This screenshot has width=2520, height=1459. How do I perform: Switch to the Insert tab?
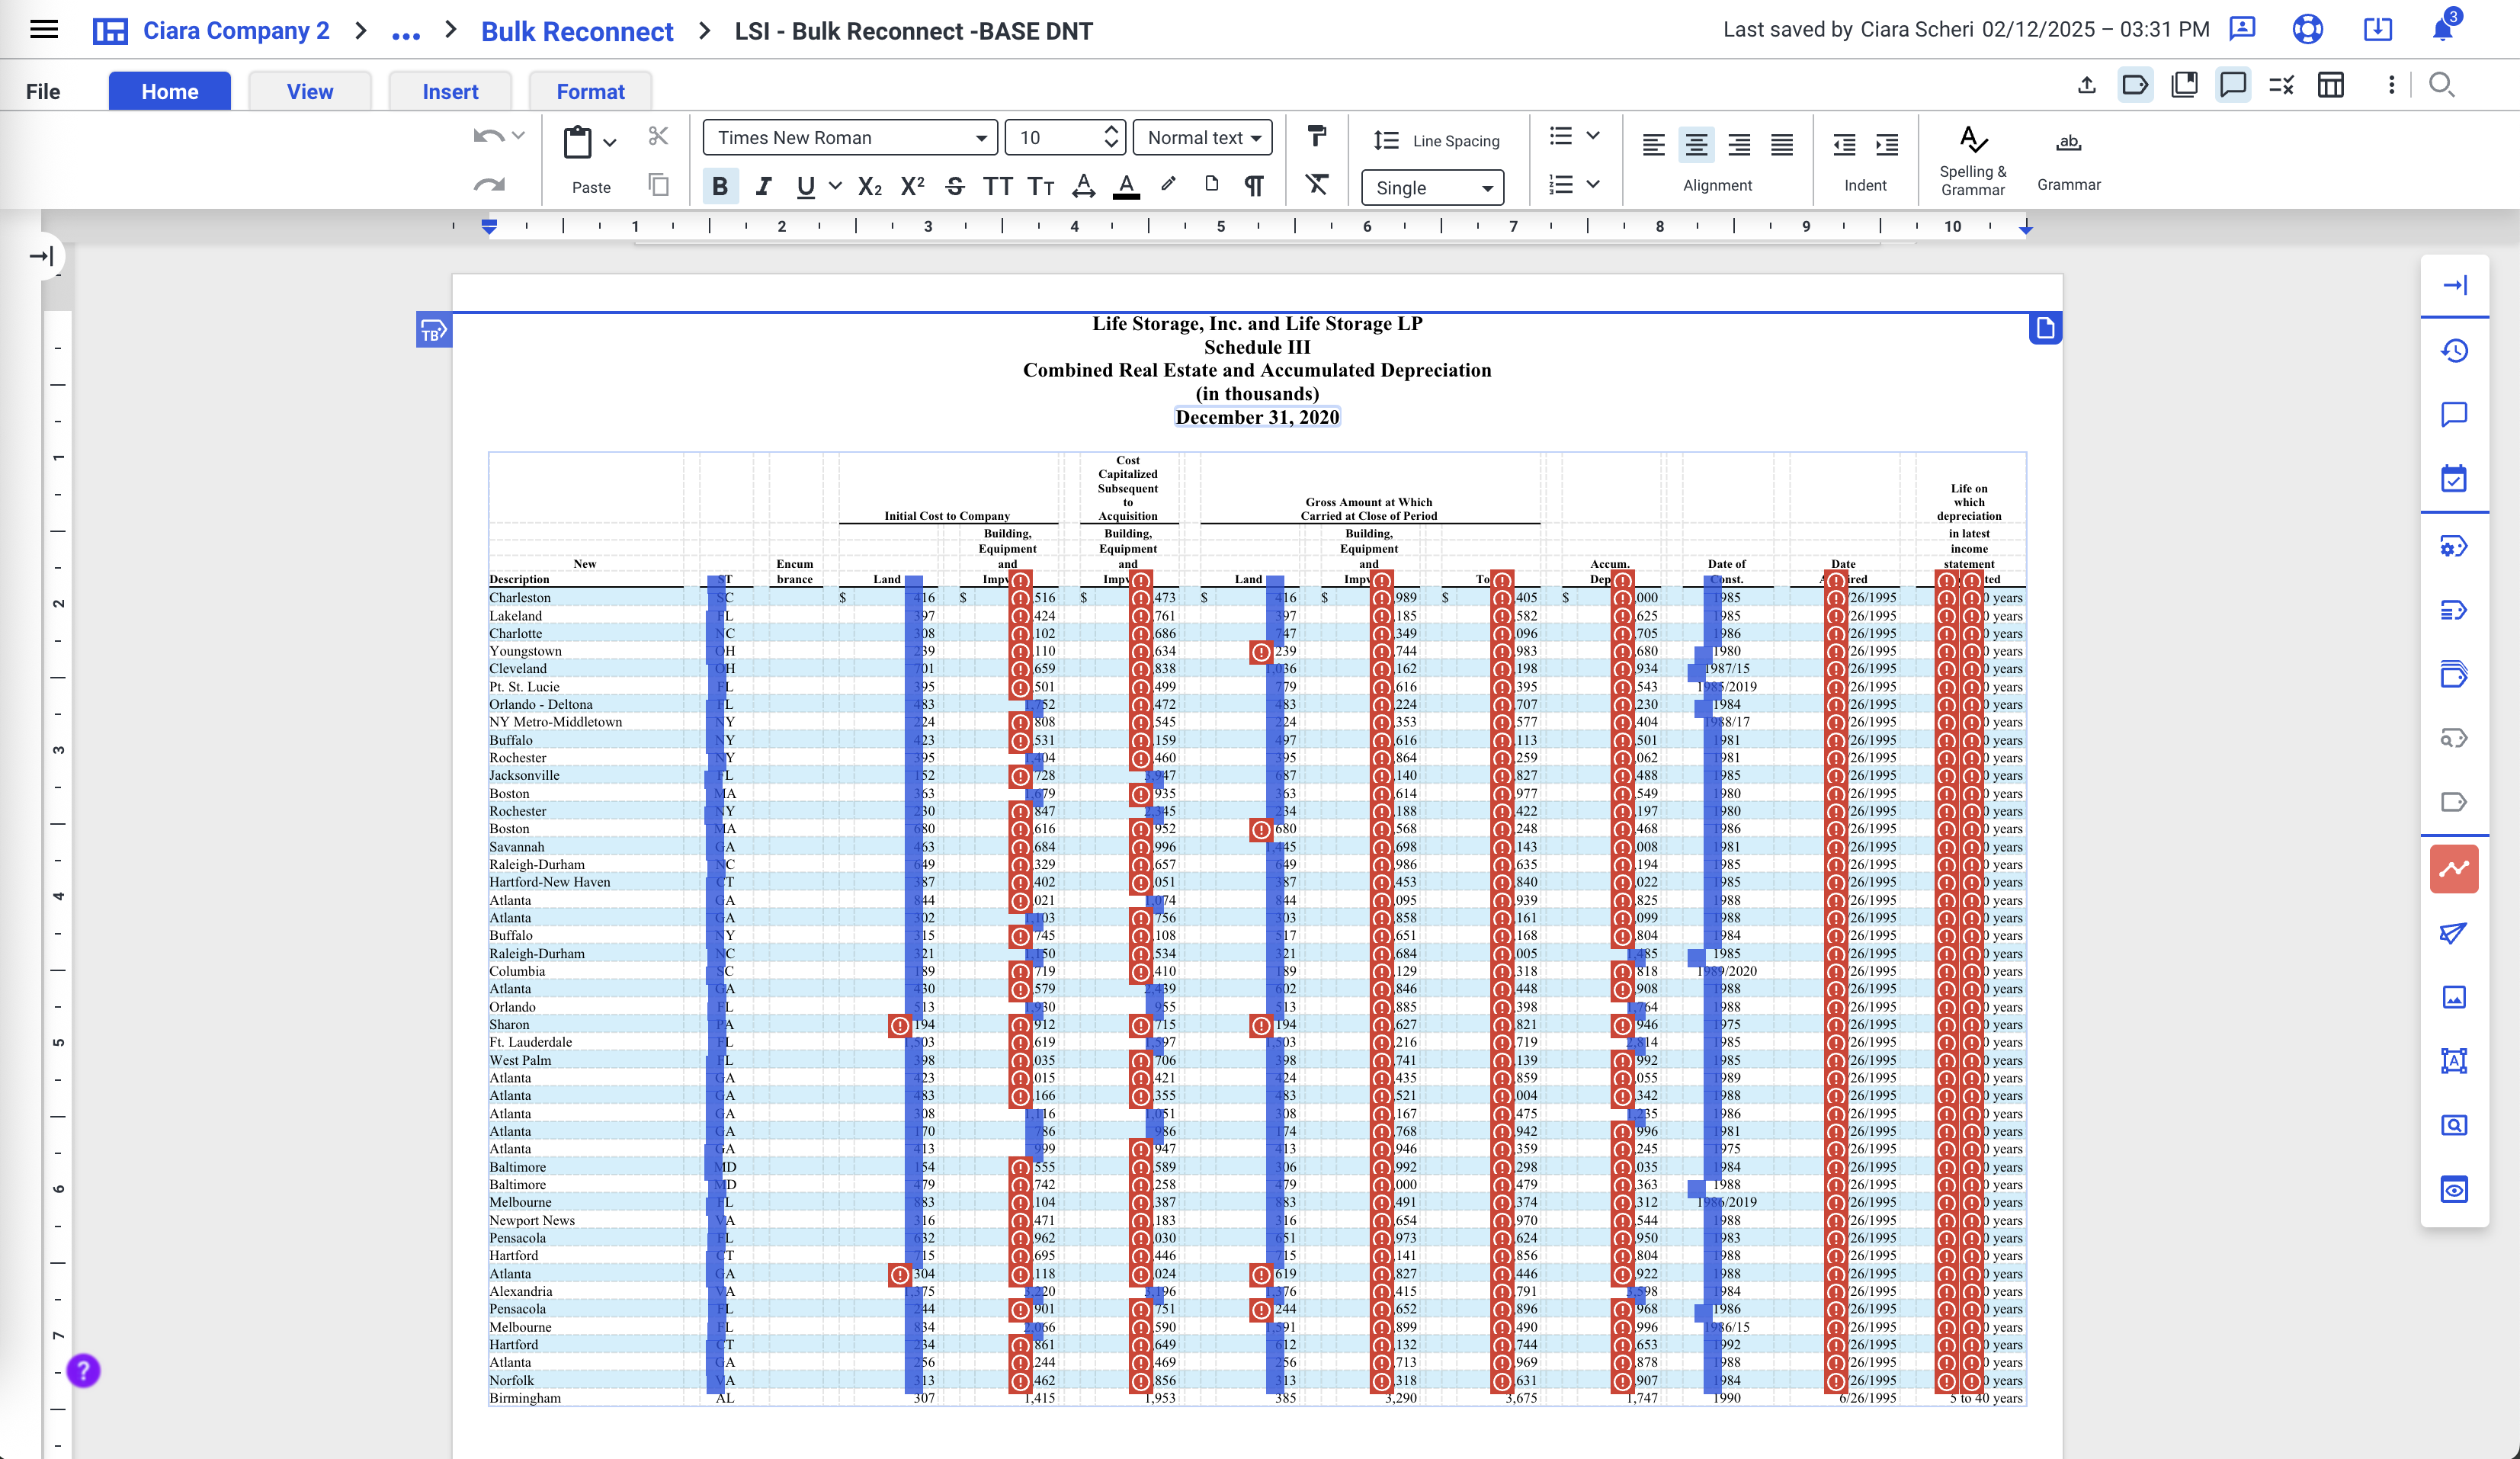(x=450, y=92)
